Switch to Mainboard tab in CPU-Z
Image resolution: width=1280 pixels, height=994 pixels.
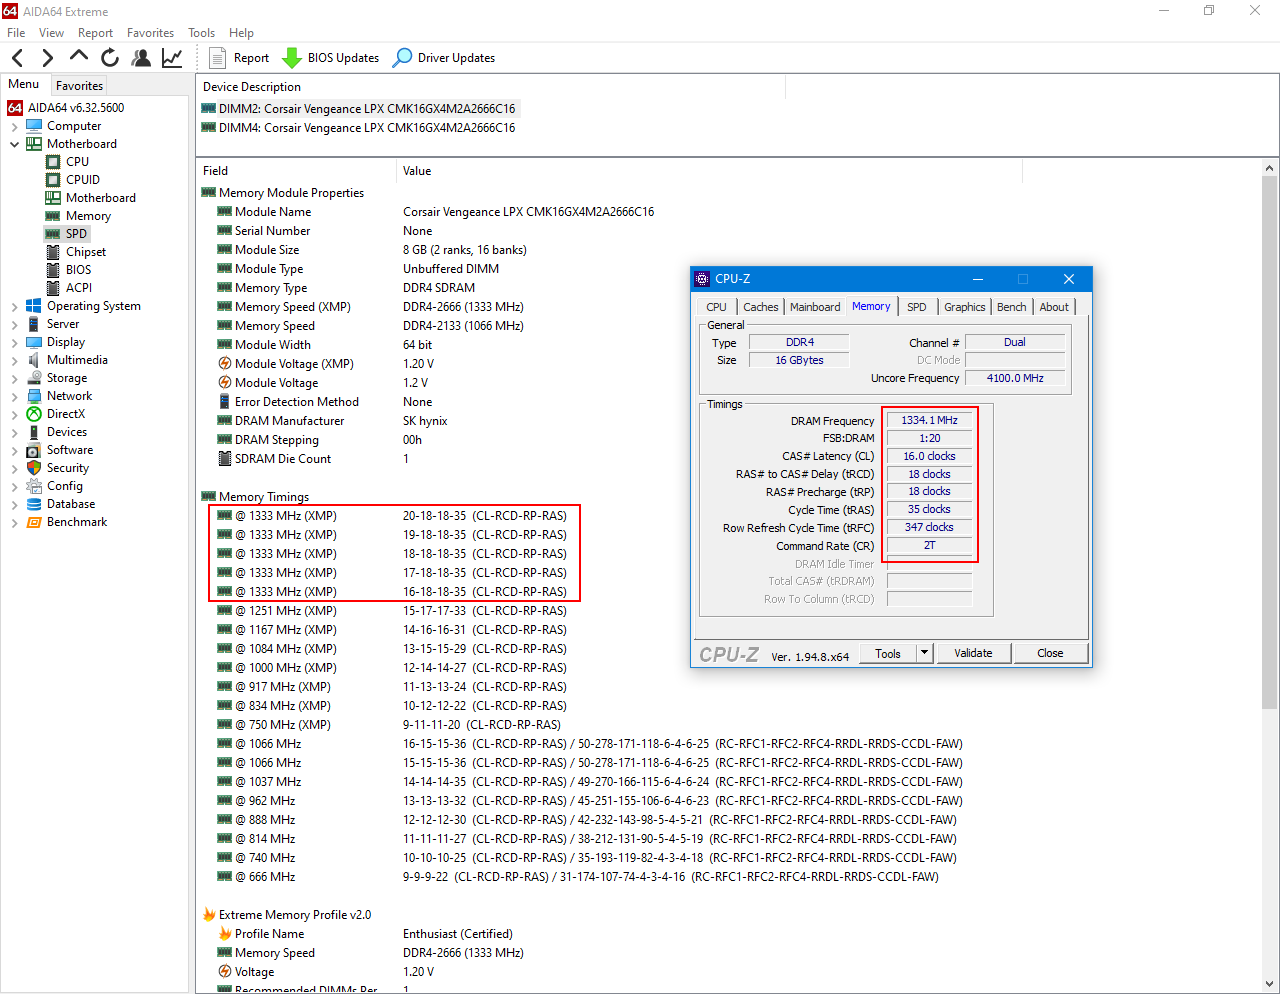815,307
